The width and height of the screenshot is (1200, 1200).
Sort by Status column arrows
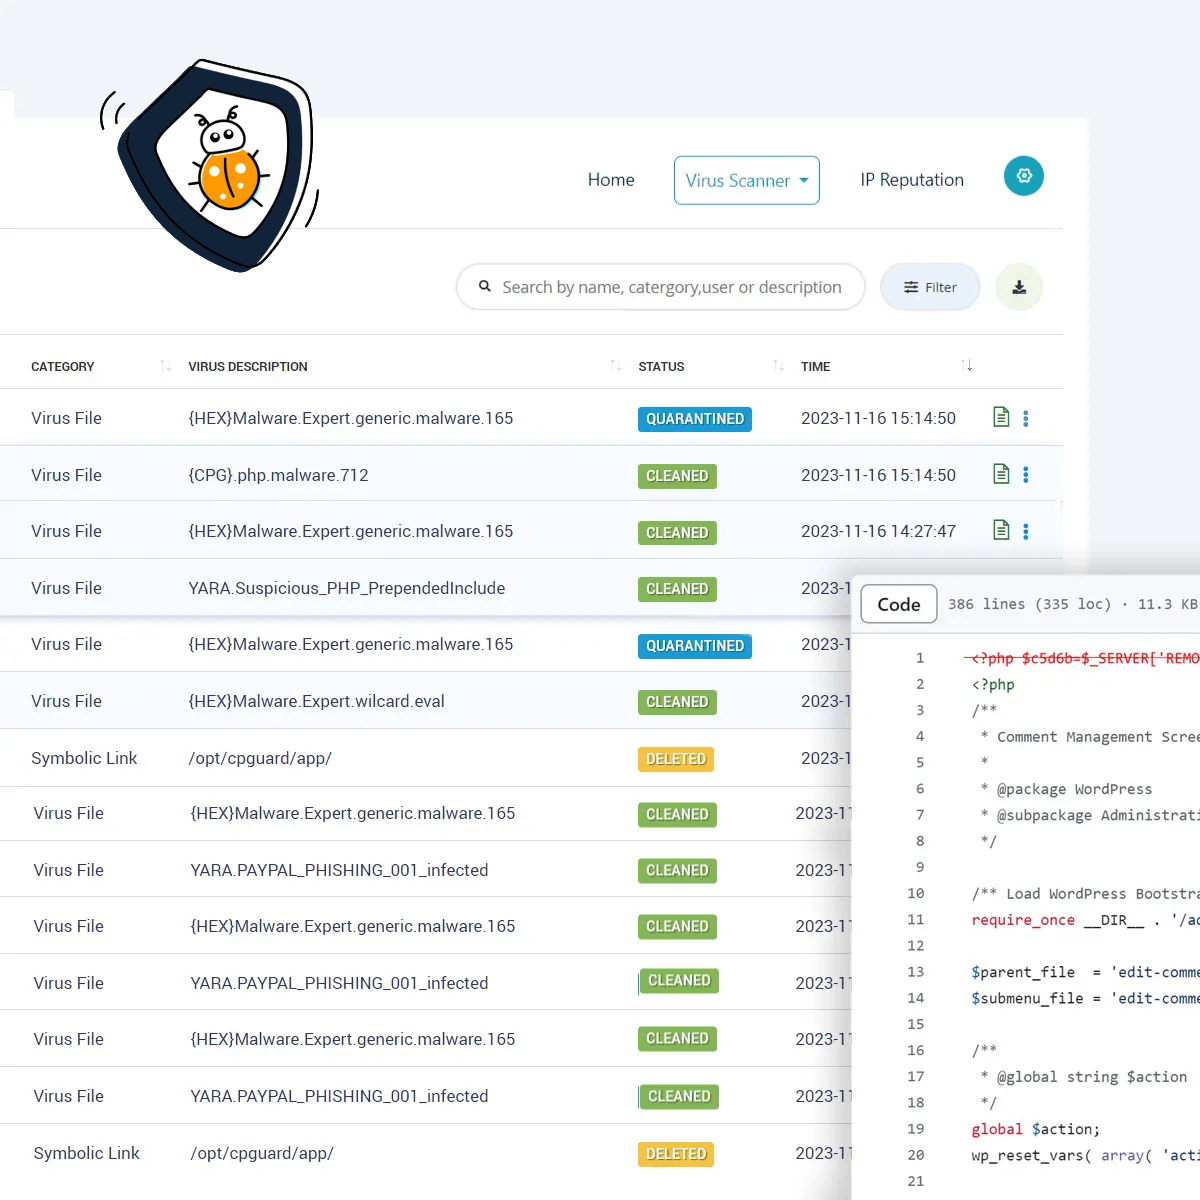(x=779, y=366)
